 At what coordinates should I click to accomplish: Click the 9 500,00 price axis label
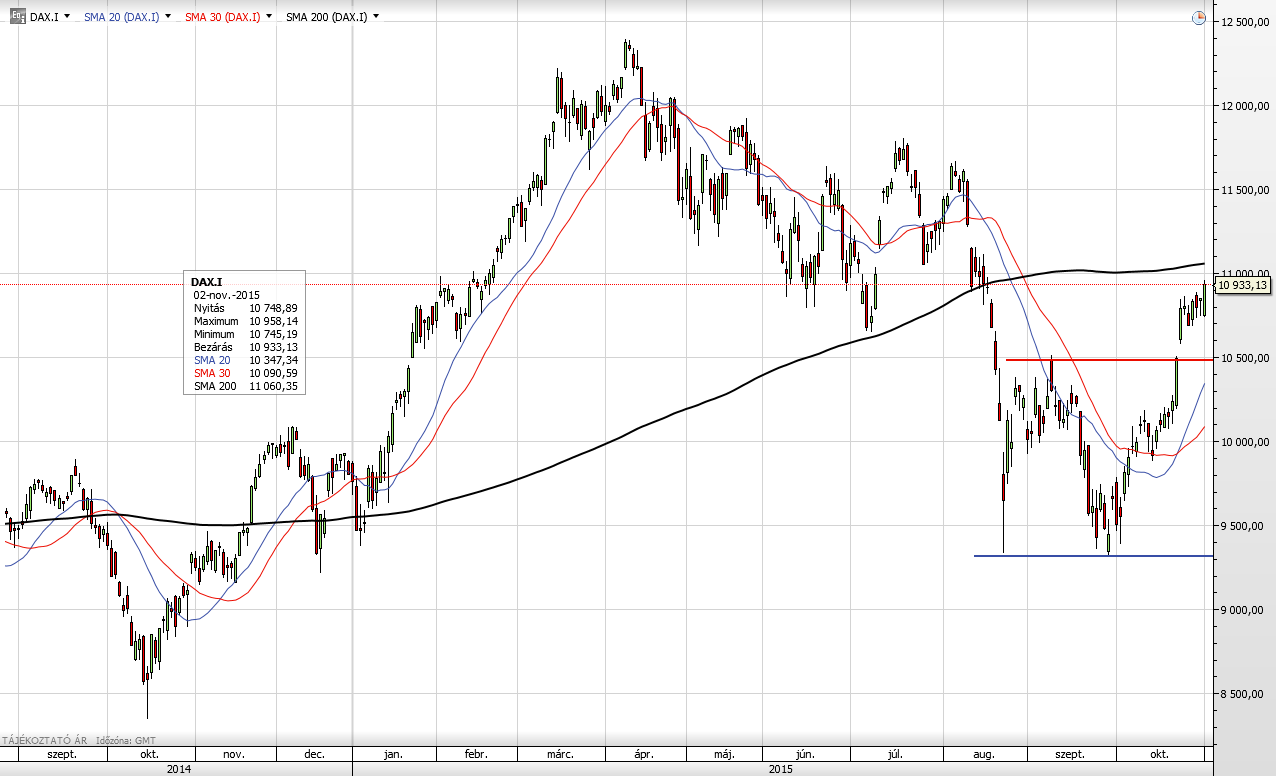click(1244, 526)
